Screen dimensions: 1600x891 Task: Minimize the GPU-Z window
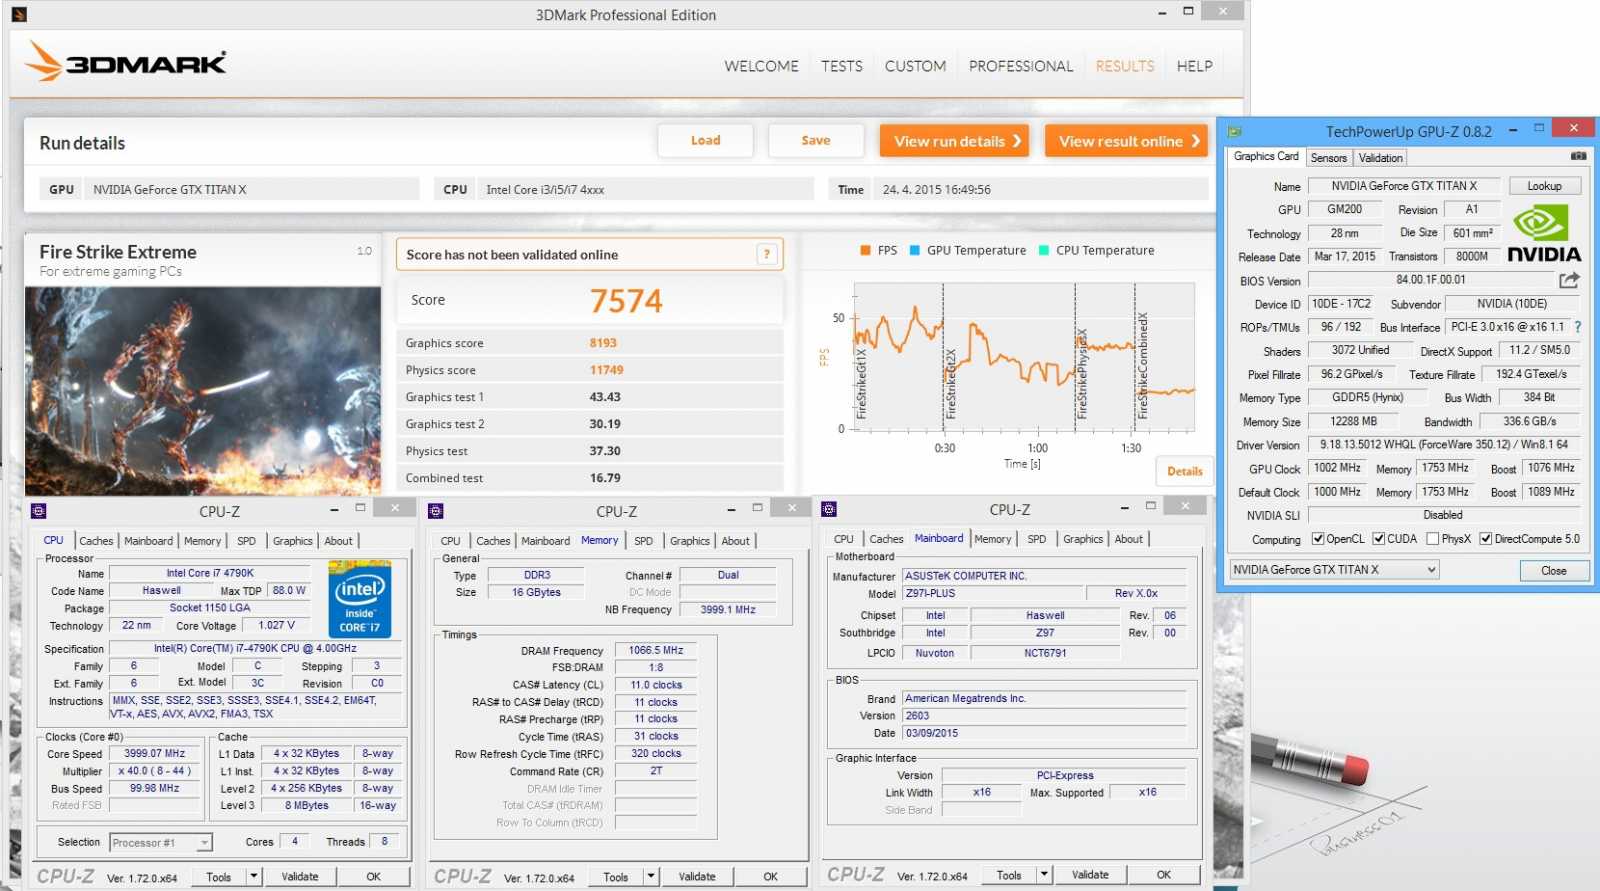(1513, 129)
